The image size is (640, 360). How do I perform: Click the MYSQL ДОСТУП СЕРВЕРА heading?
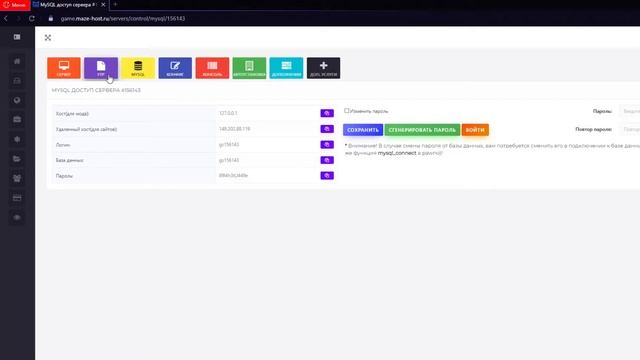tap(96, 90)
